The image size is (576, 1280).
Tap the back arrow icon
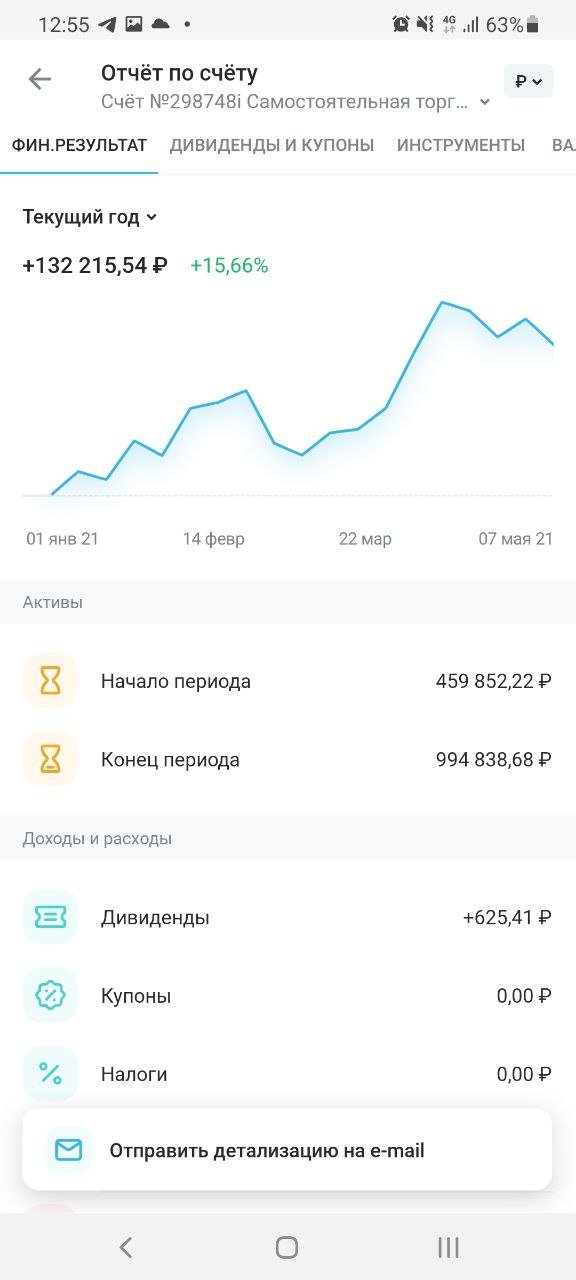tap(39, 80)
